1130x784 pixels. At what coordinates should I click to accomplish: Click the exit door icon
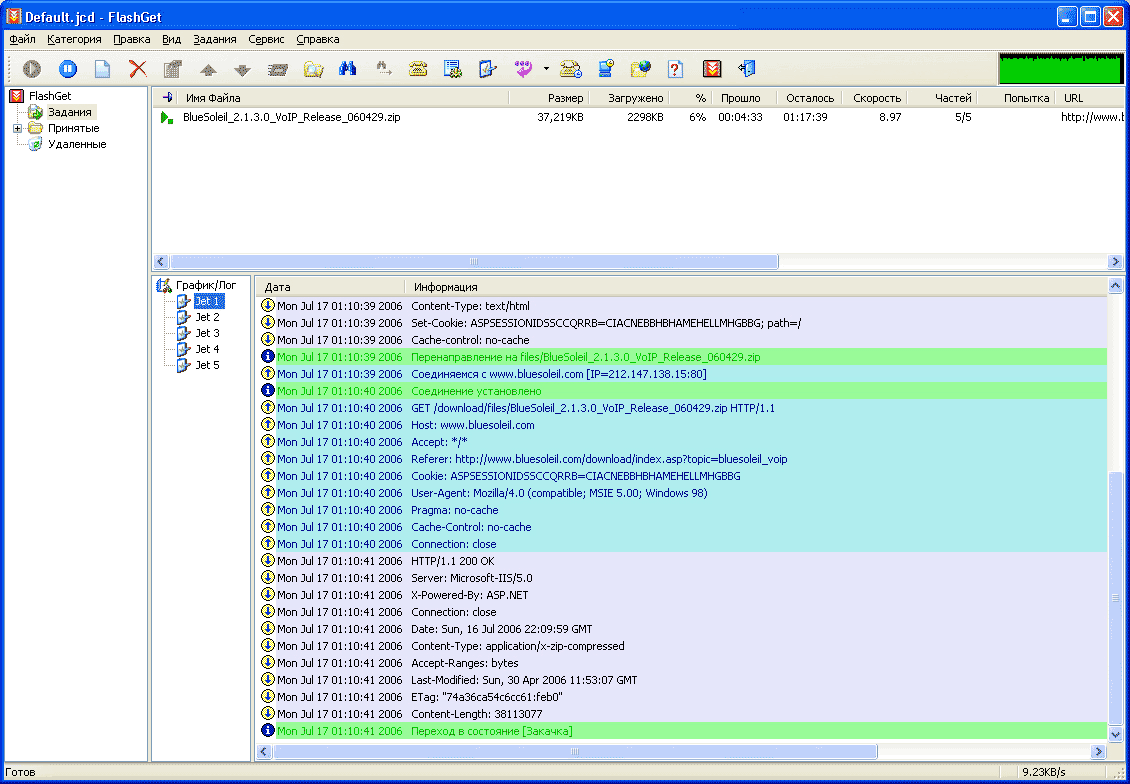tap(747, 69)
